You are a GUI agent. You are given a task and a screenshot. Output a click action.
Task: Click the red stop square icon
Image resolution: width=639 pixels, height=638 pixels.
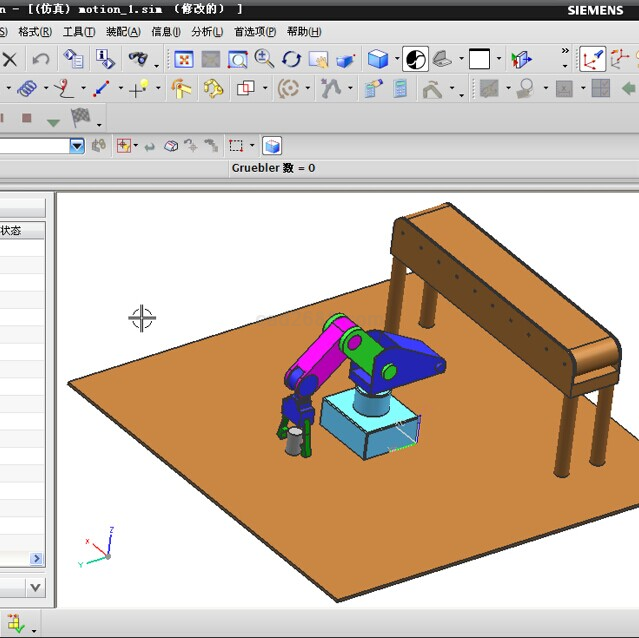[27, 118]
